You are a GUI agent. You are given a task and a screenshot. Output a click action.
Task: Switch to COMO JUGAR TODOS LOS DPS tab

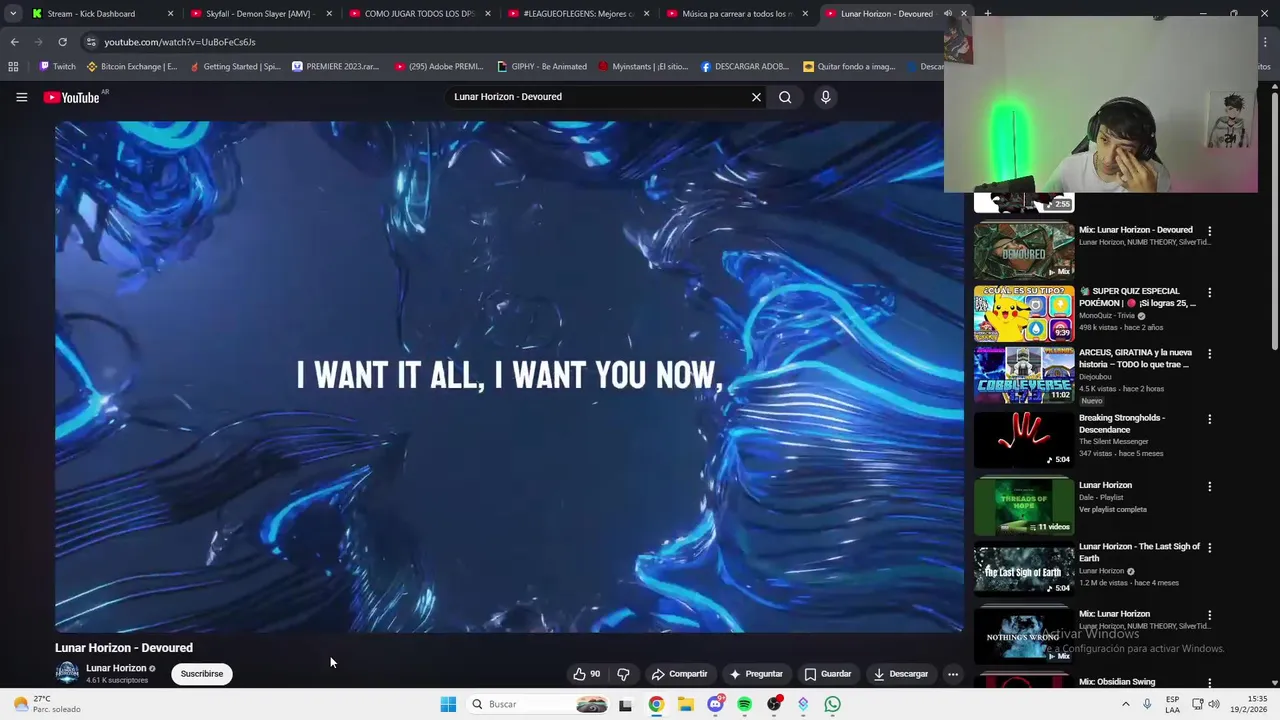421,14
